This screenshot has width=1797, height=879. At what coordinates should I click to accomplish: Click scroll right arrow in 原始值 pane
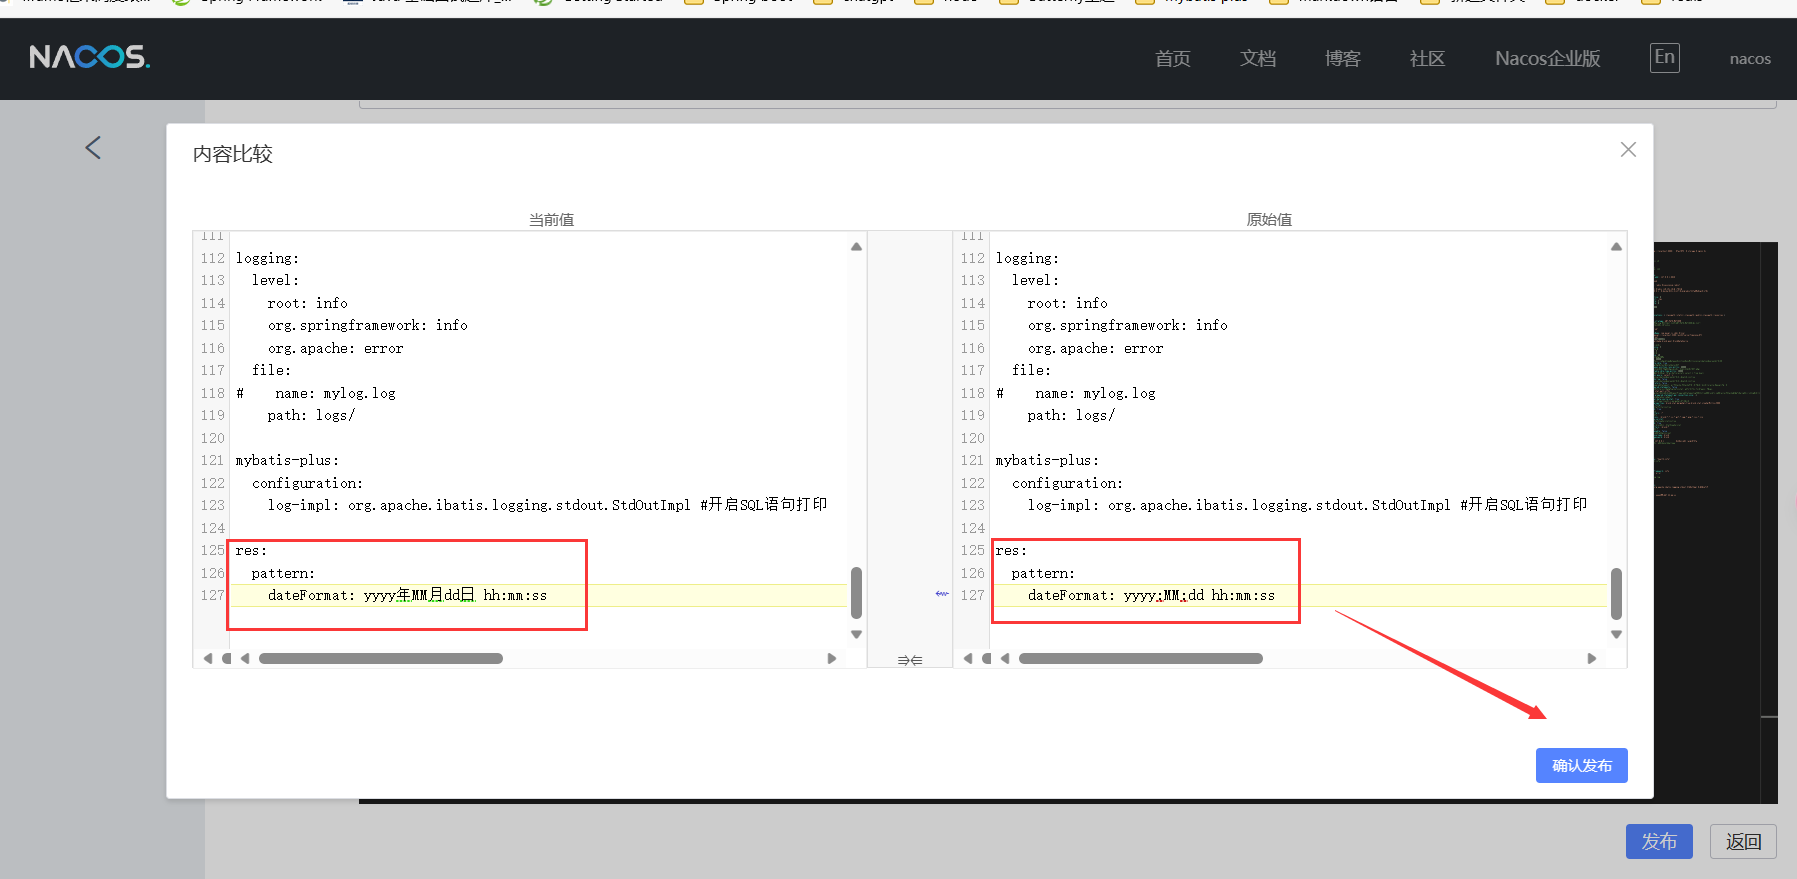(1591, 658)
